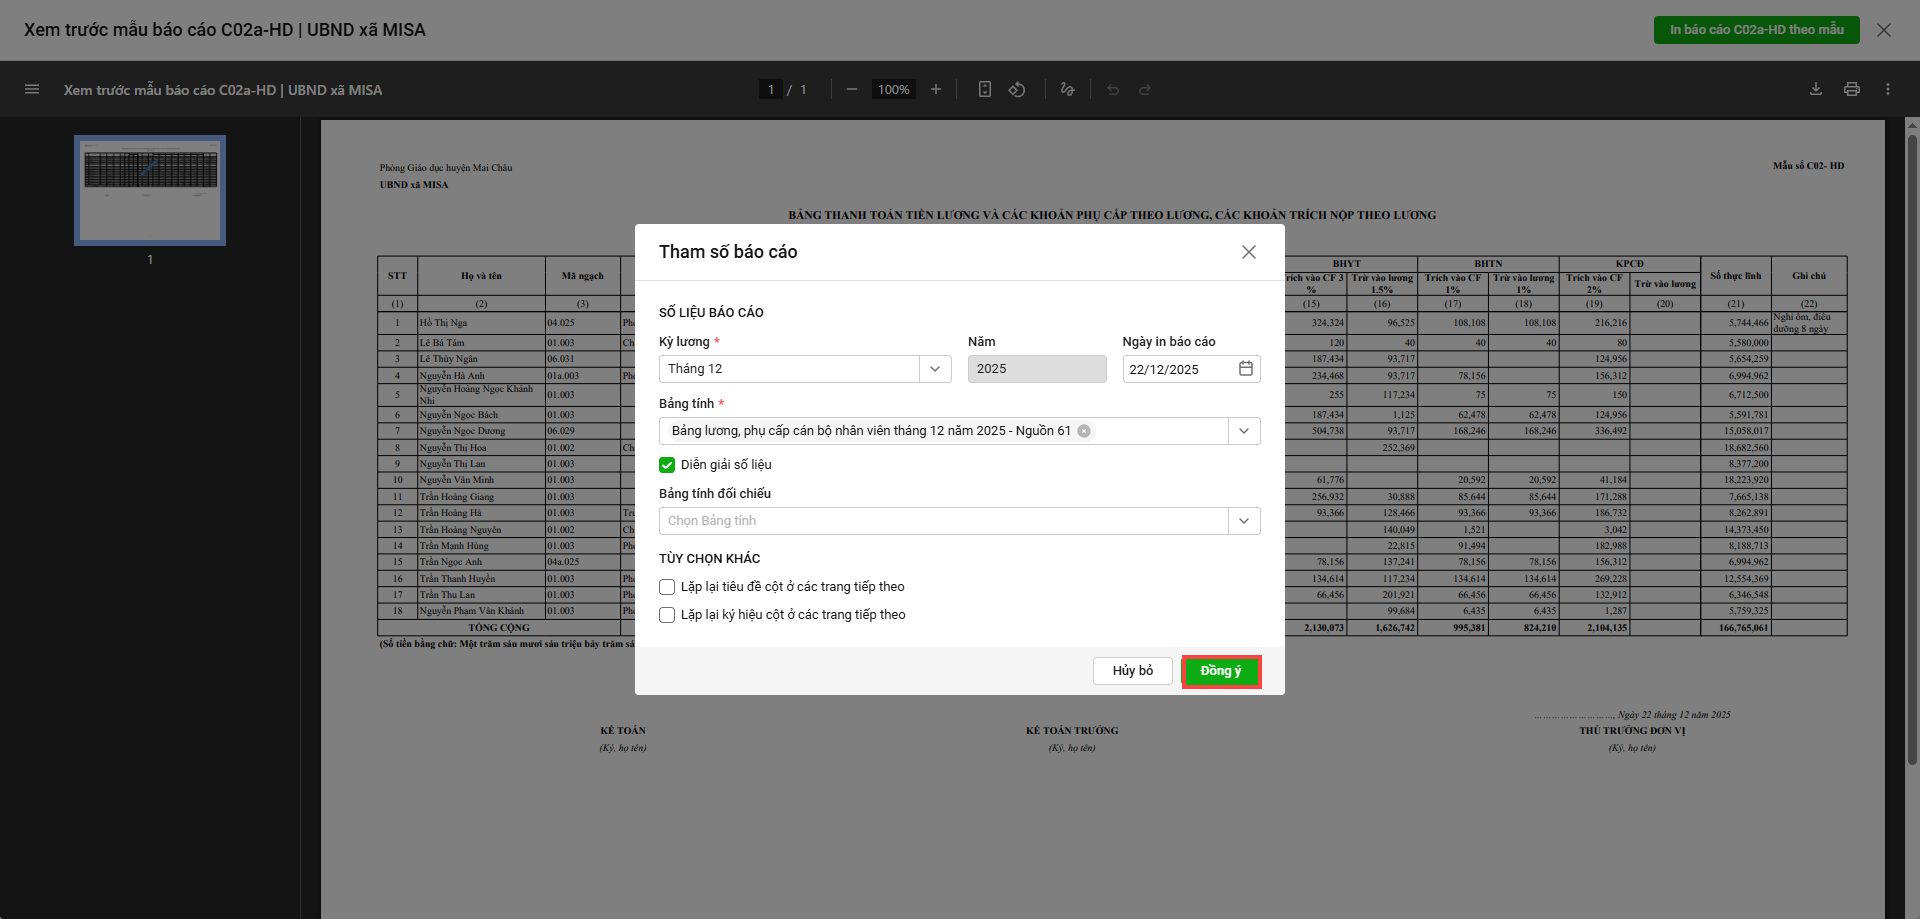Expand the Bảng tính đối chiếu dropdown

(x=1244, y=521)
